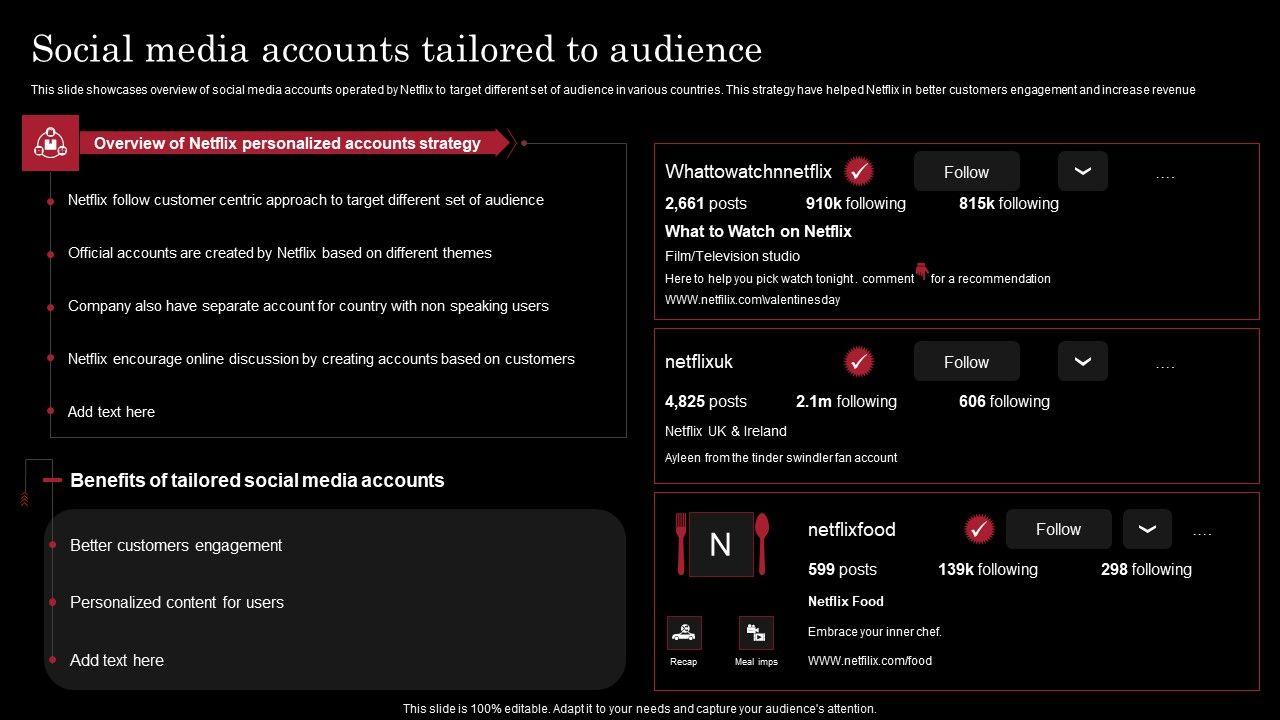The height and width of the screenshot is (720, 1280).
Task: Click the netflixfood N profile logo
Action: (x=720, y=544)
